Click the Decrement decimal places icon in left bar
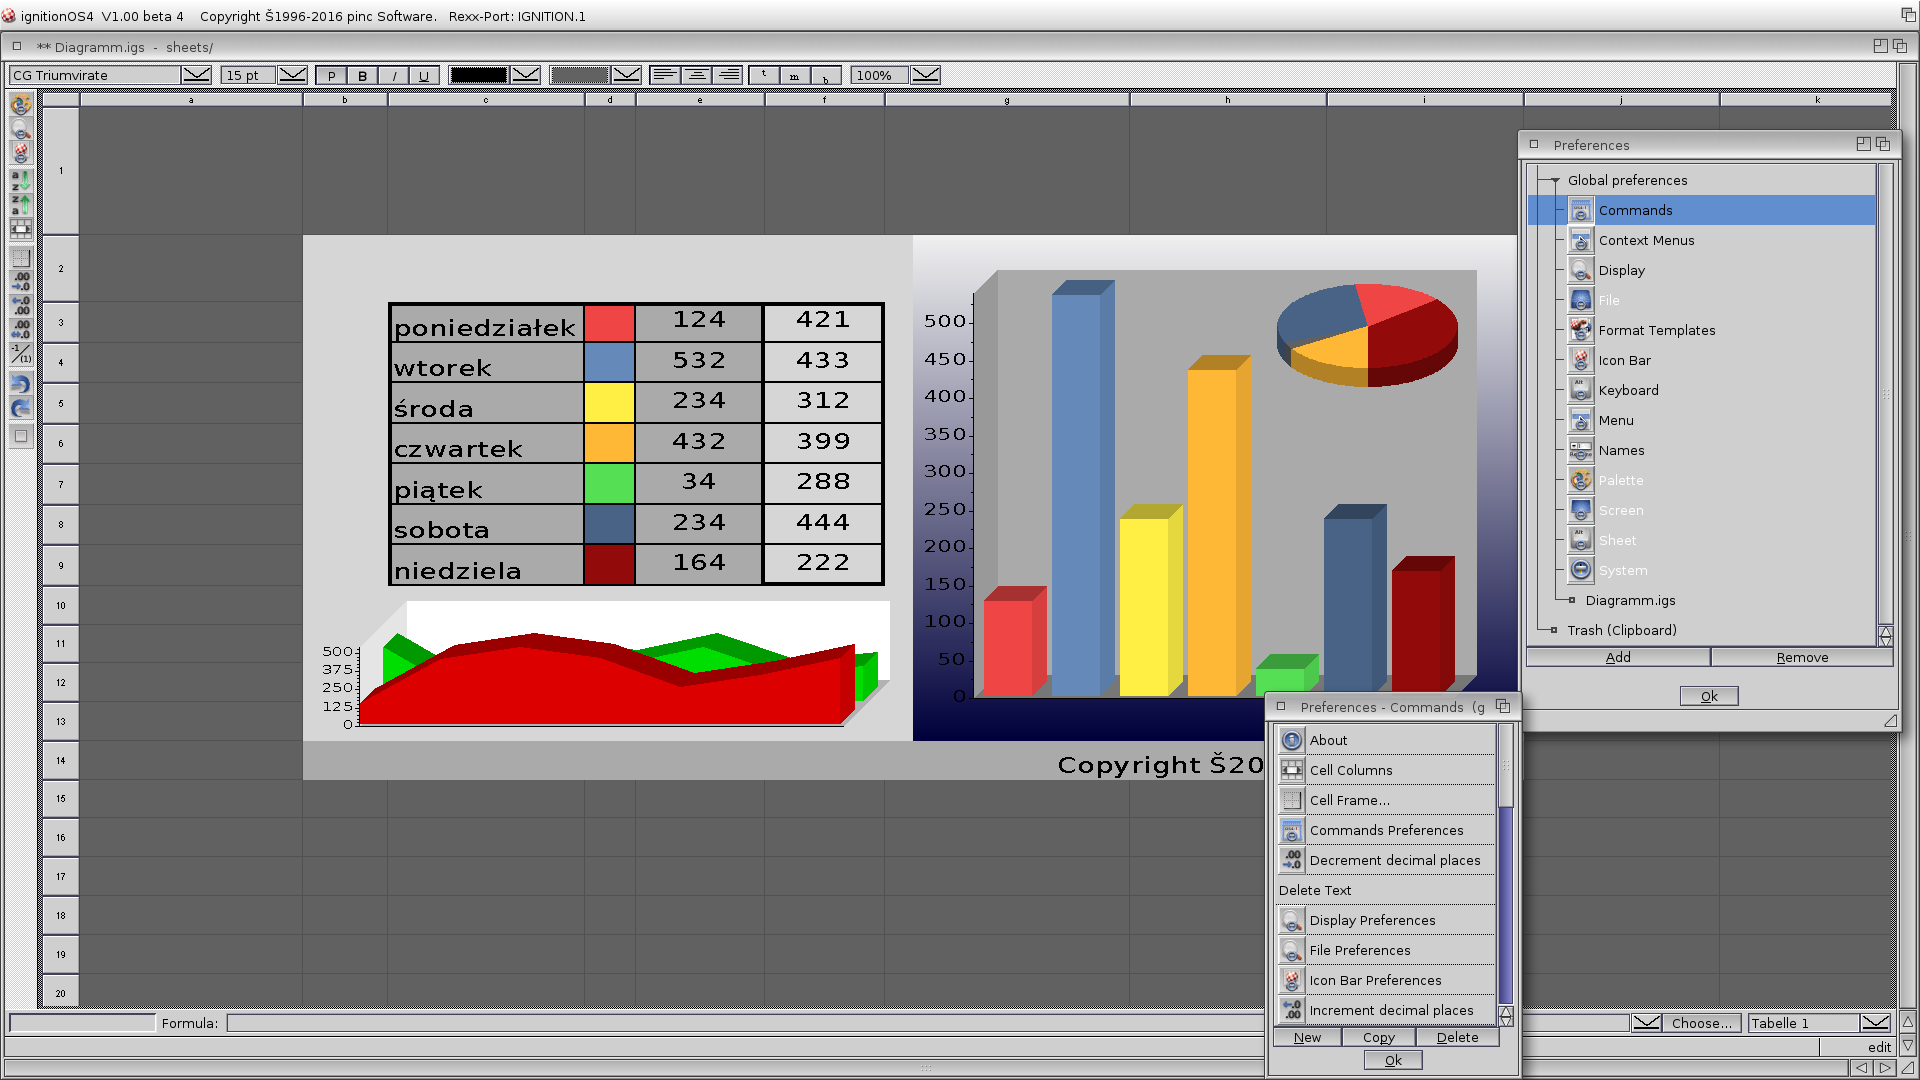Screen dimensions: 1920x1080 coord(21,281)
